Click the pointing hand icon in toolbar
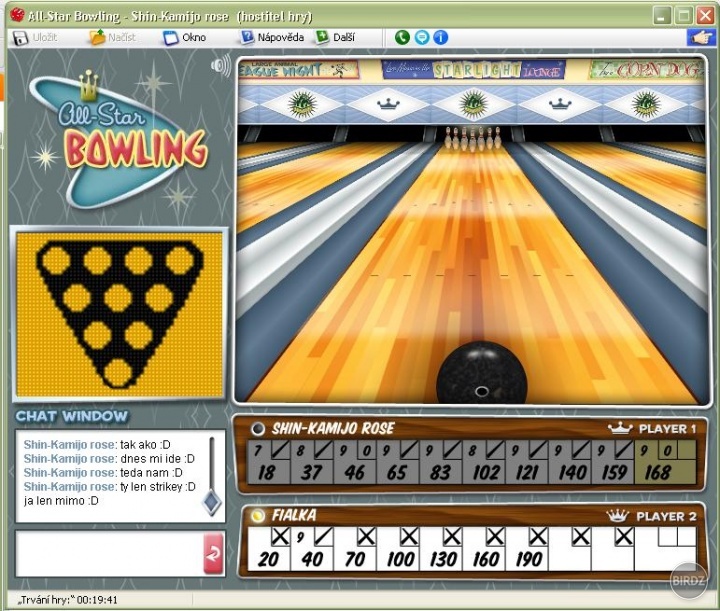This screenshot has height=611, width=720. [700, 38]
